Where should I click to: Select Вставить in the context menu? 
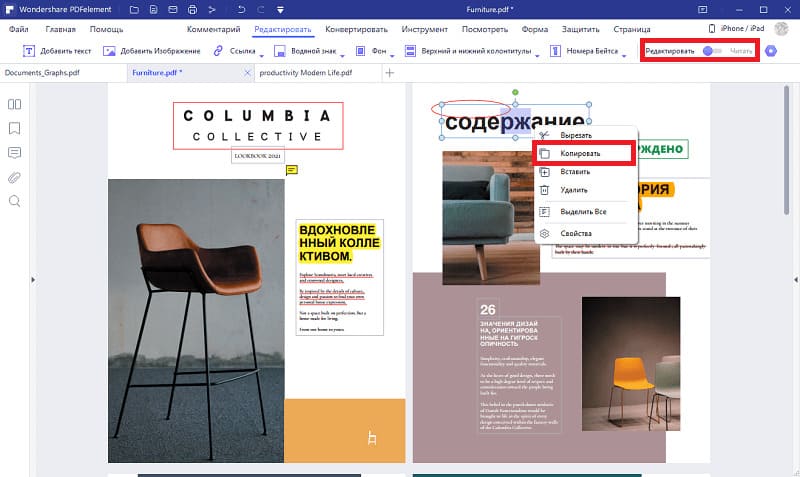(x=586, y=172)
